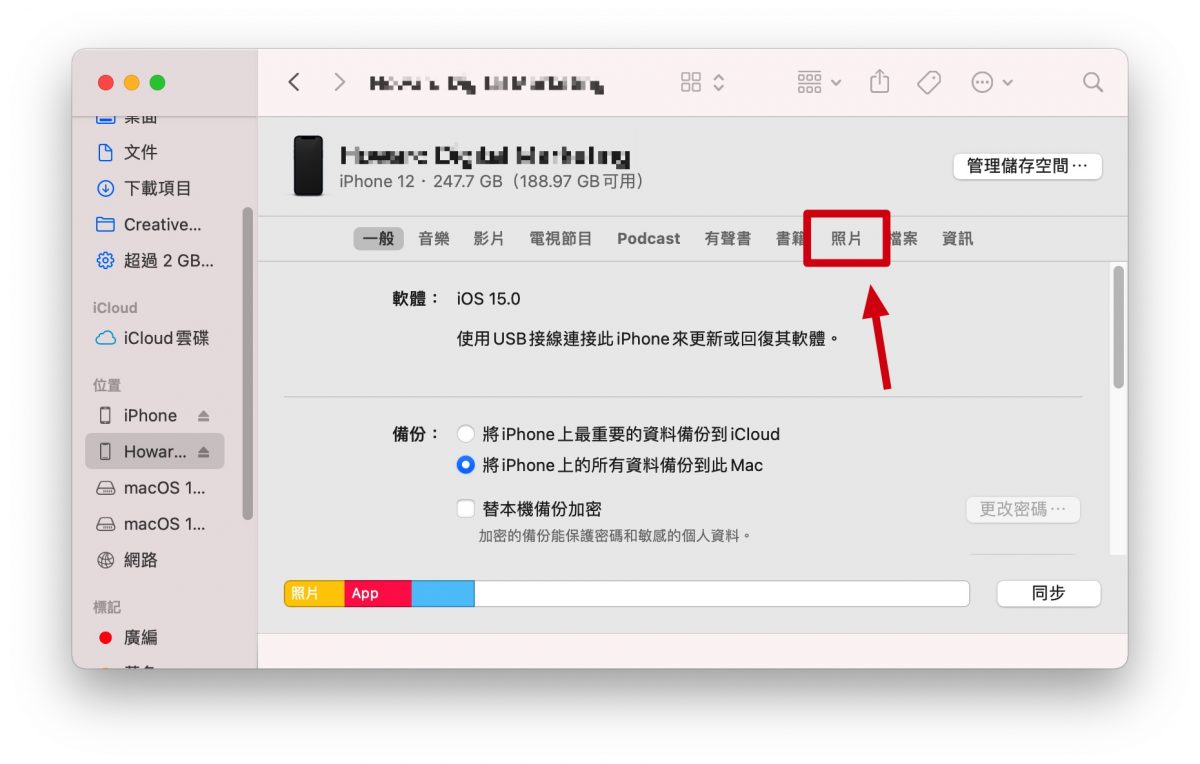Click the iCloud cloud icon

click(x=105, y=338)
